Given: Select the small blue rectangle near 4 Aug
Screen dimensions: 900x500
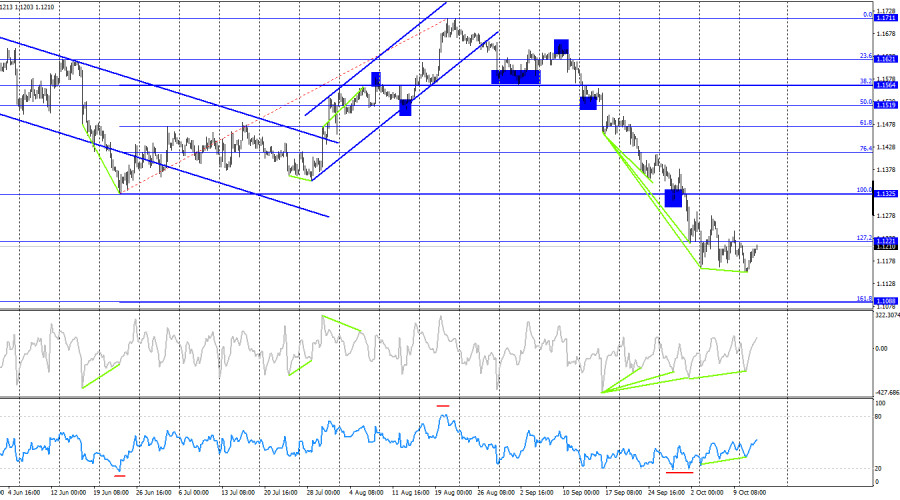Looking at the screenshot, I should pos(376,79).
